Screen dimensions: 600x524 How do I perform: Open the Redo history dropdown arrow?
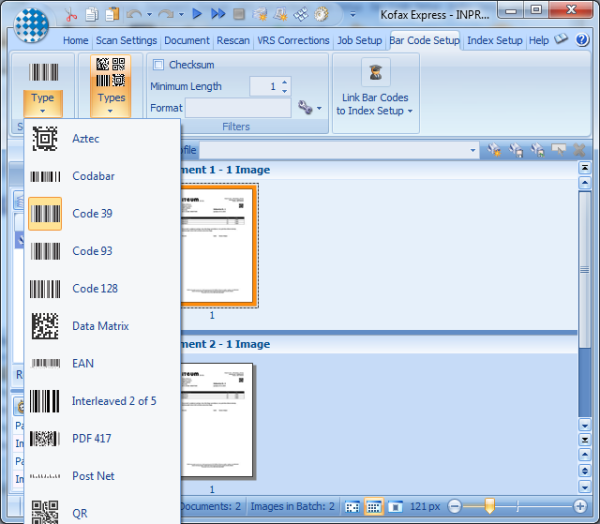click(181, 15)
